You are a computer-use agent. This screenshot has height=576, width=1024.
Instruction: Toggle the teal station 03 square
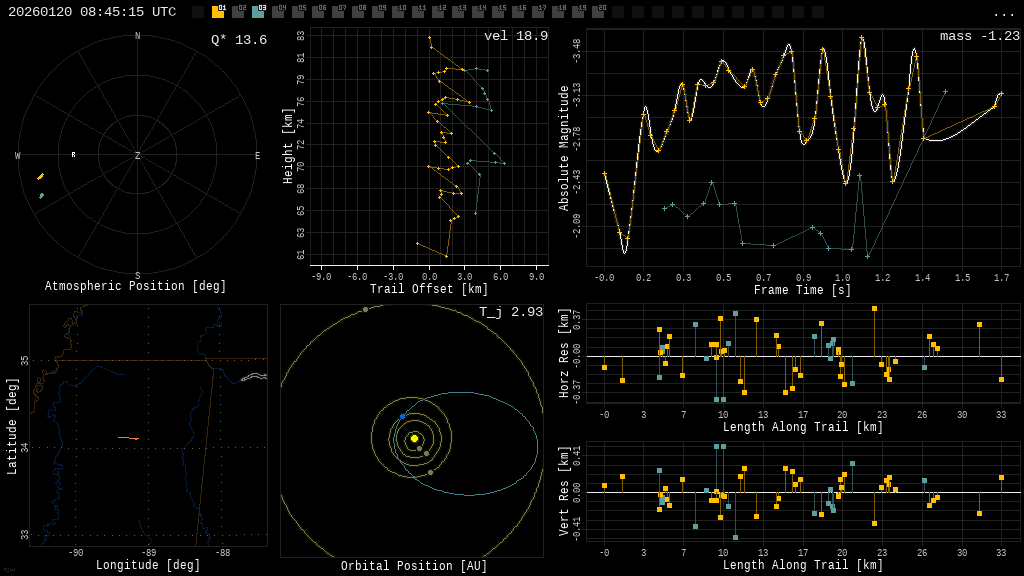[x=258, y=12]
